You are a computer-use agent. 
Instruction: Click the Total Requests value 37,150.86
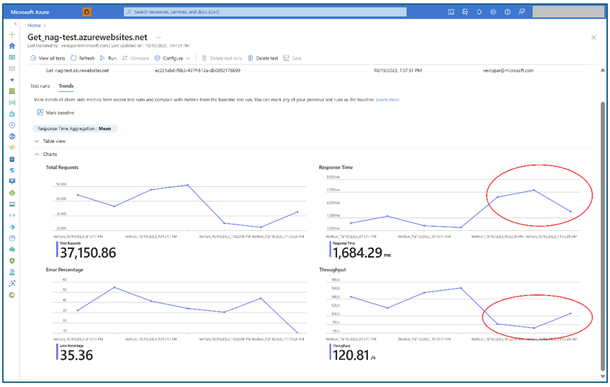(88, 253)
